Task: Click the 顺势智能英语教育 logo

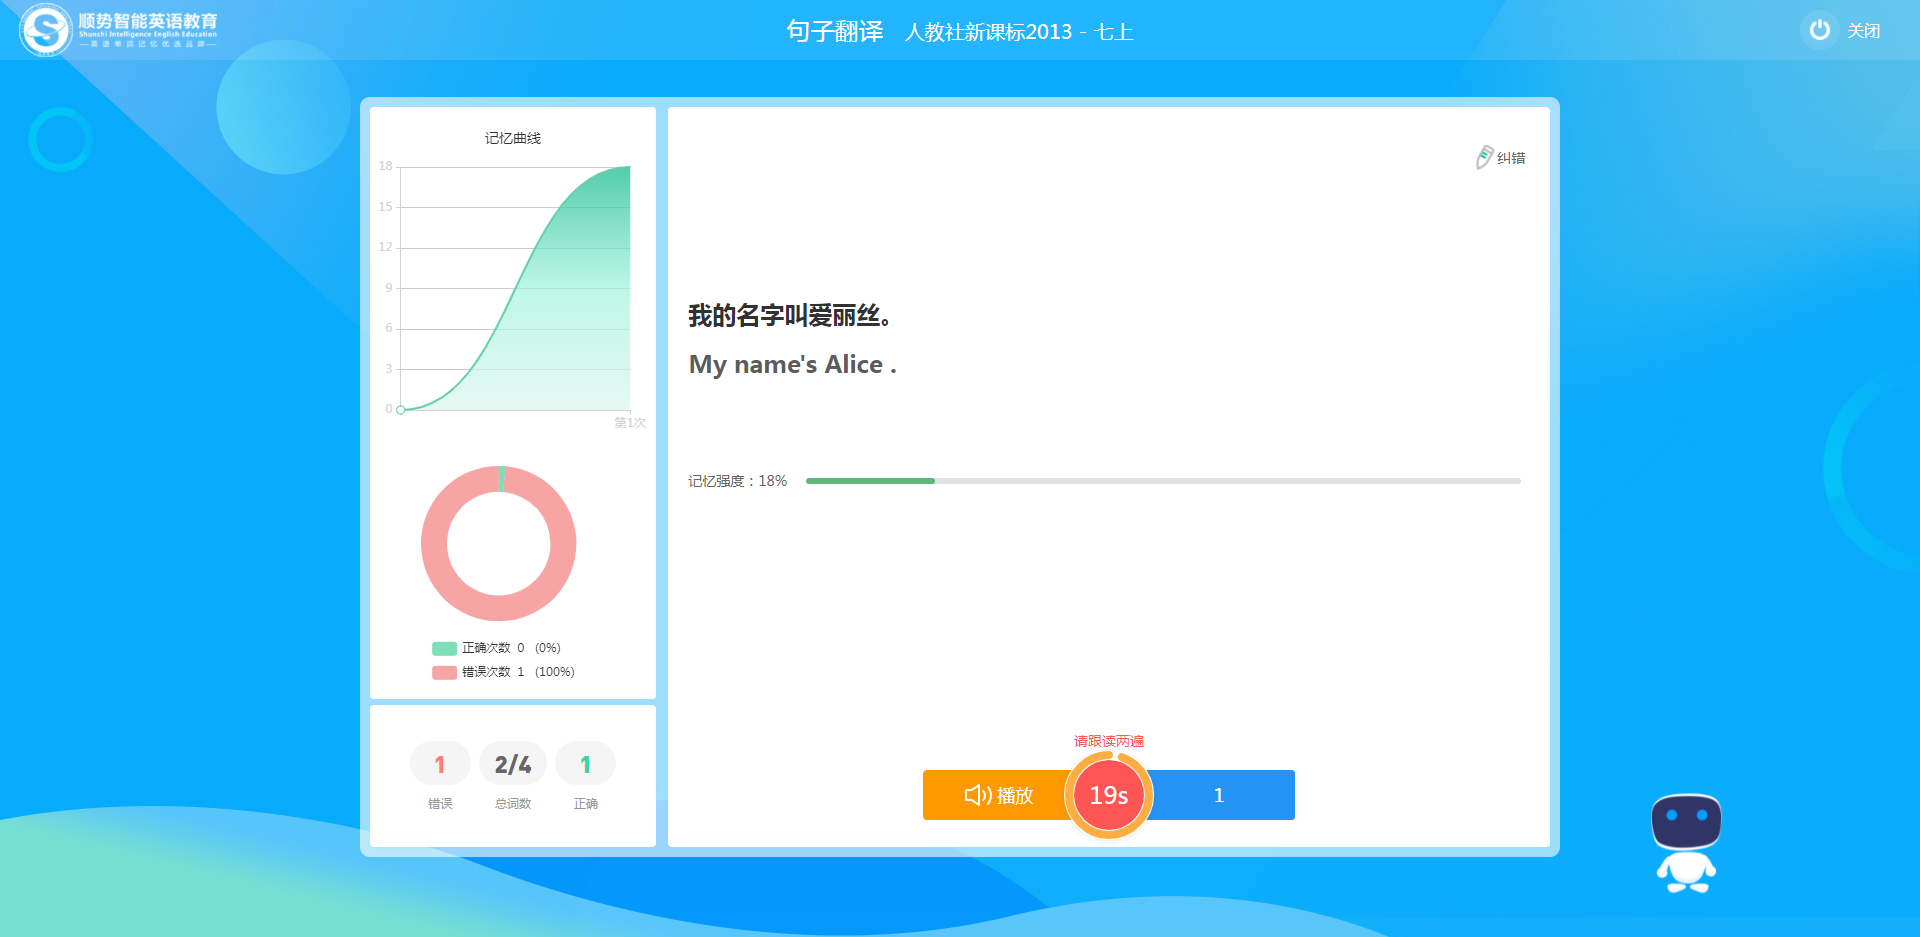Action: (x=118, y=29)
